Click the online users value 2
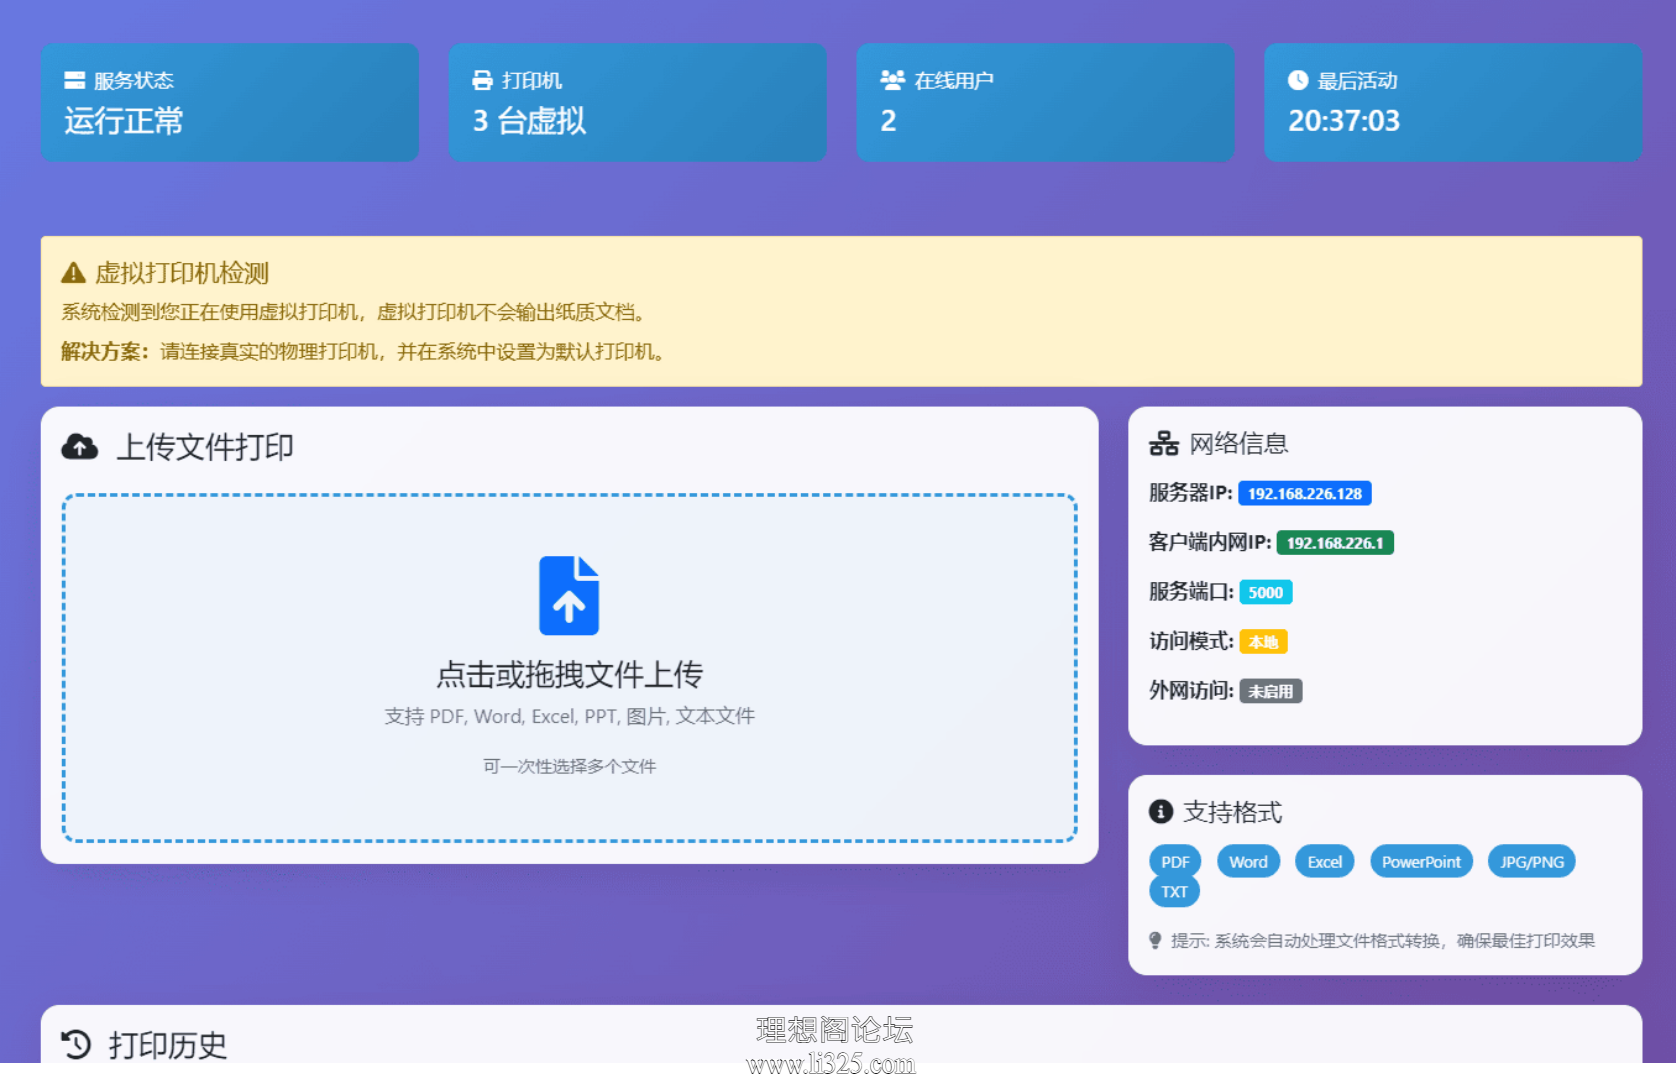 coord(888,121)
